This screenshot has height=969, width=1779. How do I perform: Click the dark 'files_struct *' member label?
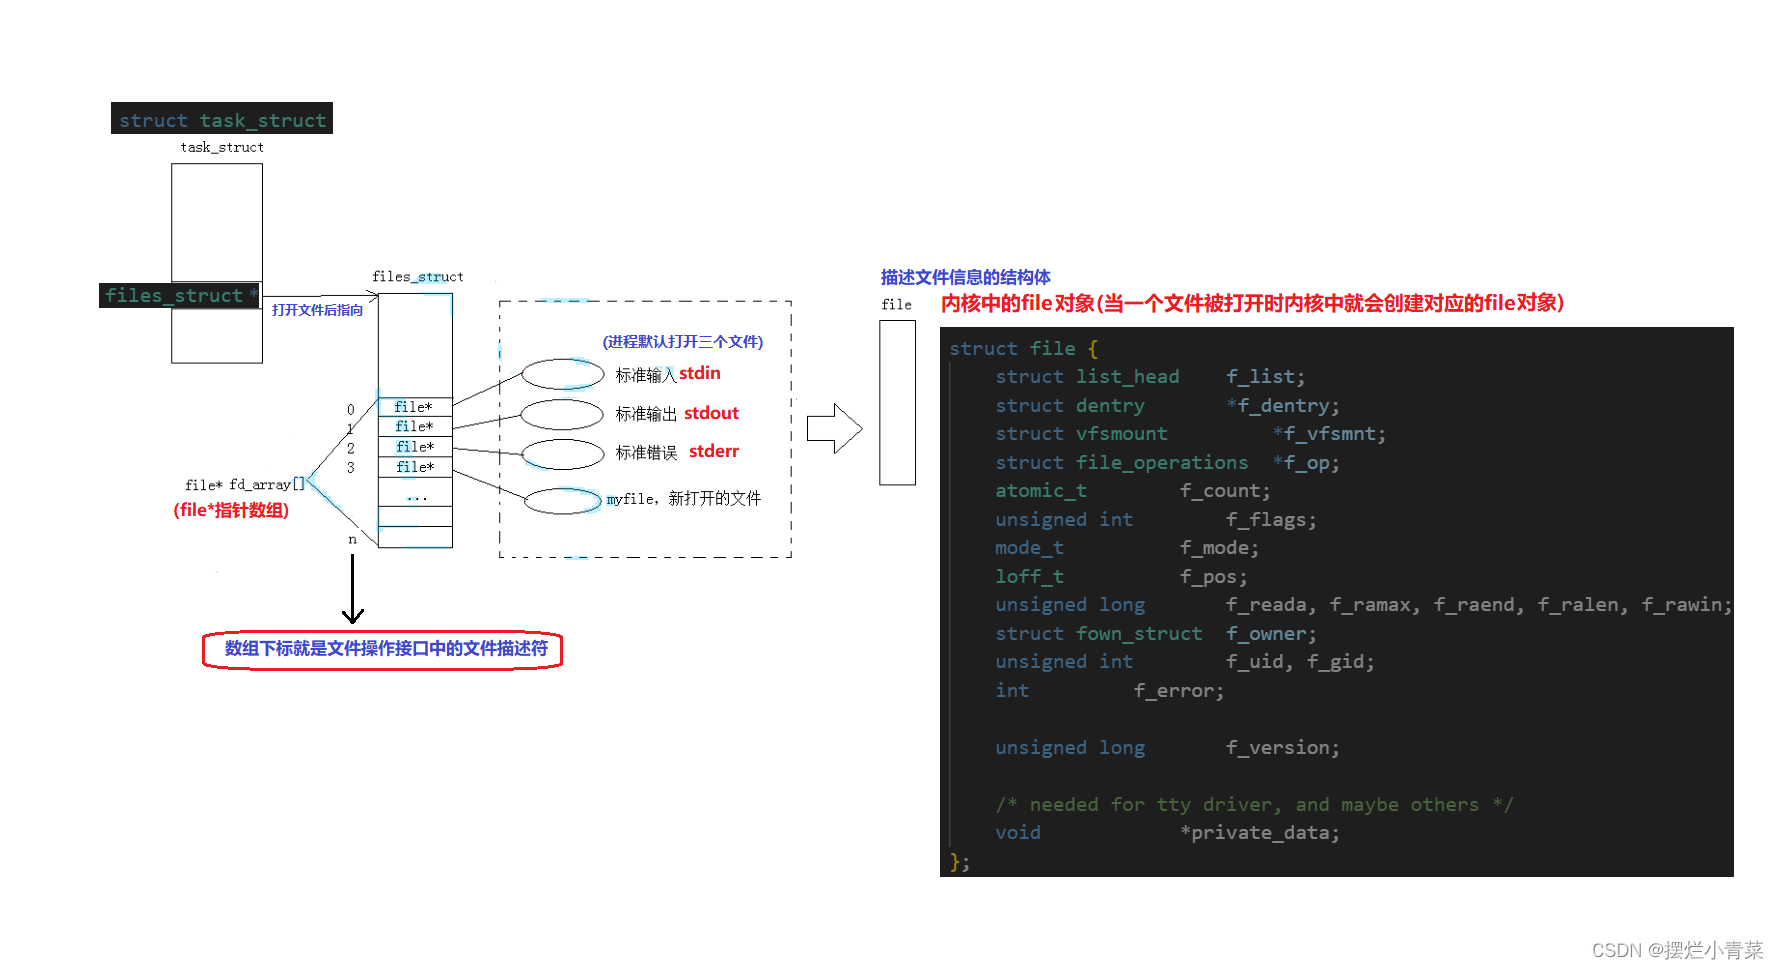tap(180, 295)
